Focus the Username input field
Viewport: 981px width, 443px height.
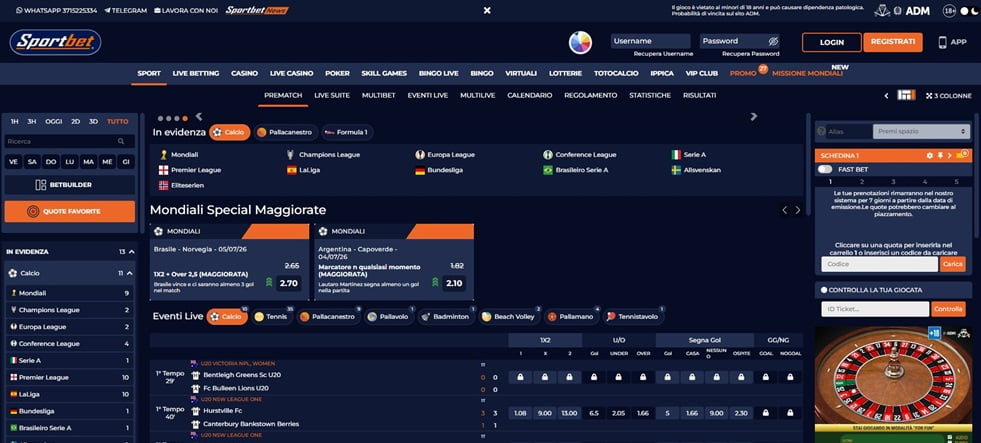pyautogui.click(x=651, y=41)
